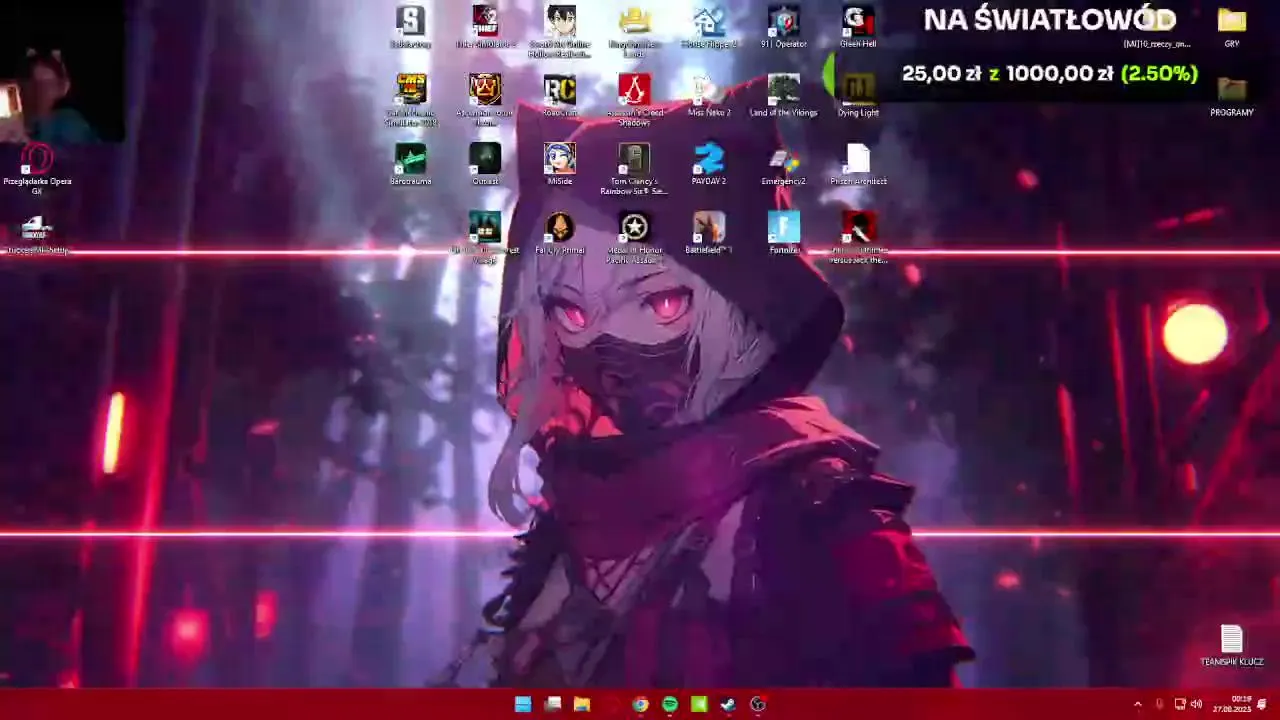
Task: Open Spotify from the taskbar
Action: [x=669, y=704]
